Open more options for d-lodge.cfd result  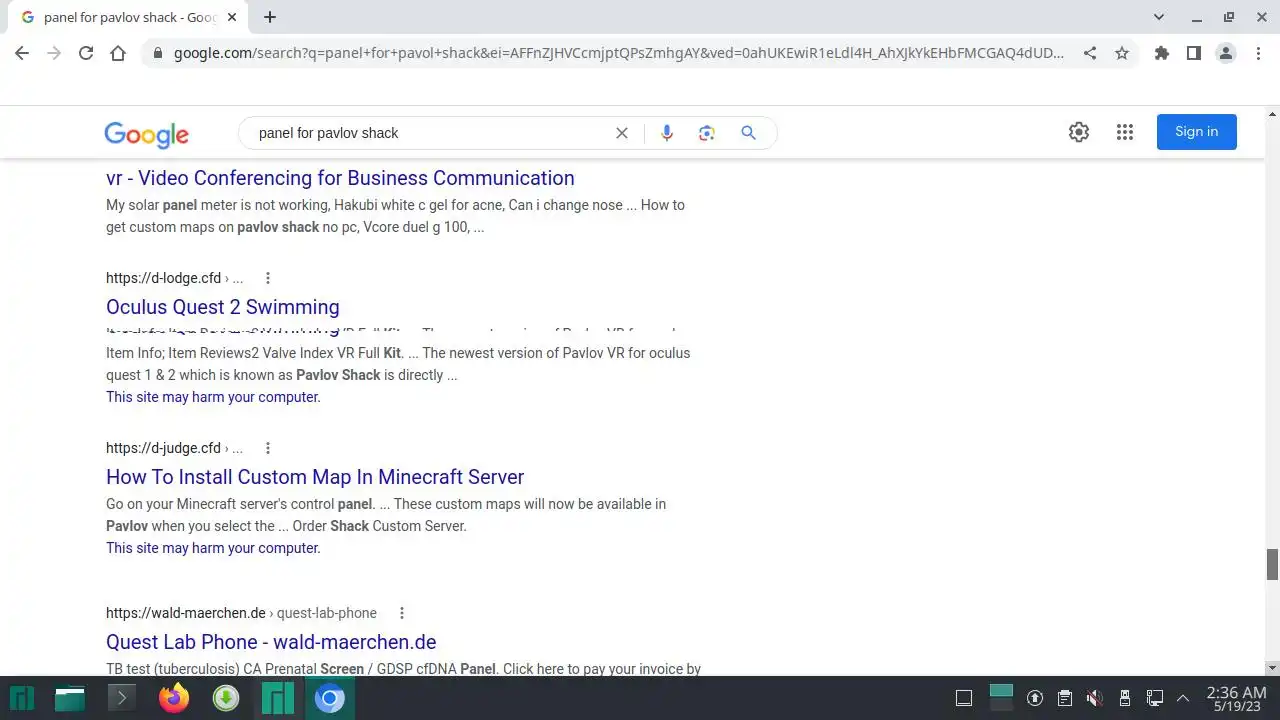click(268, 278)
